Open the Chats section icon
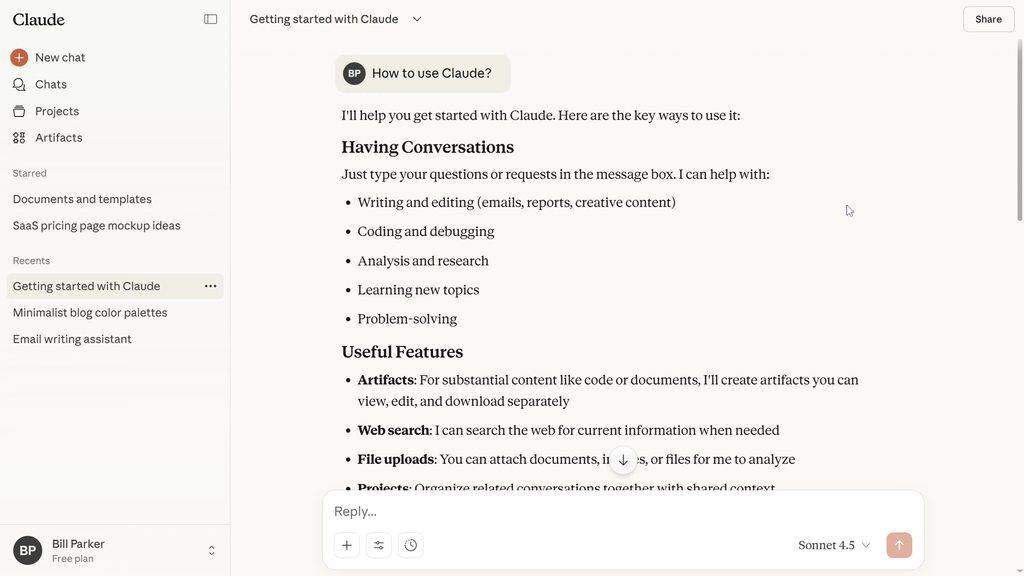The image size is (1024, 576). pos(19,85)
